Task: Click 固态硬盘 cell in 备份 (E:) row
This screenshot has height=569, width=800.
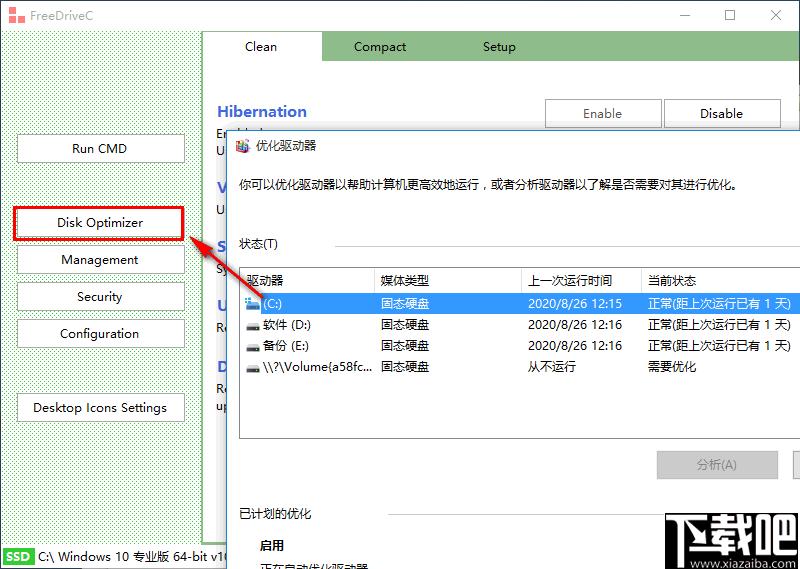Action: tap(405, 345)
